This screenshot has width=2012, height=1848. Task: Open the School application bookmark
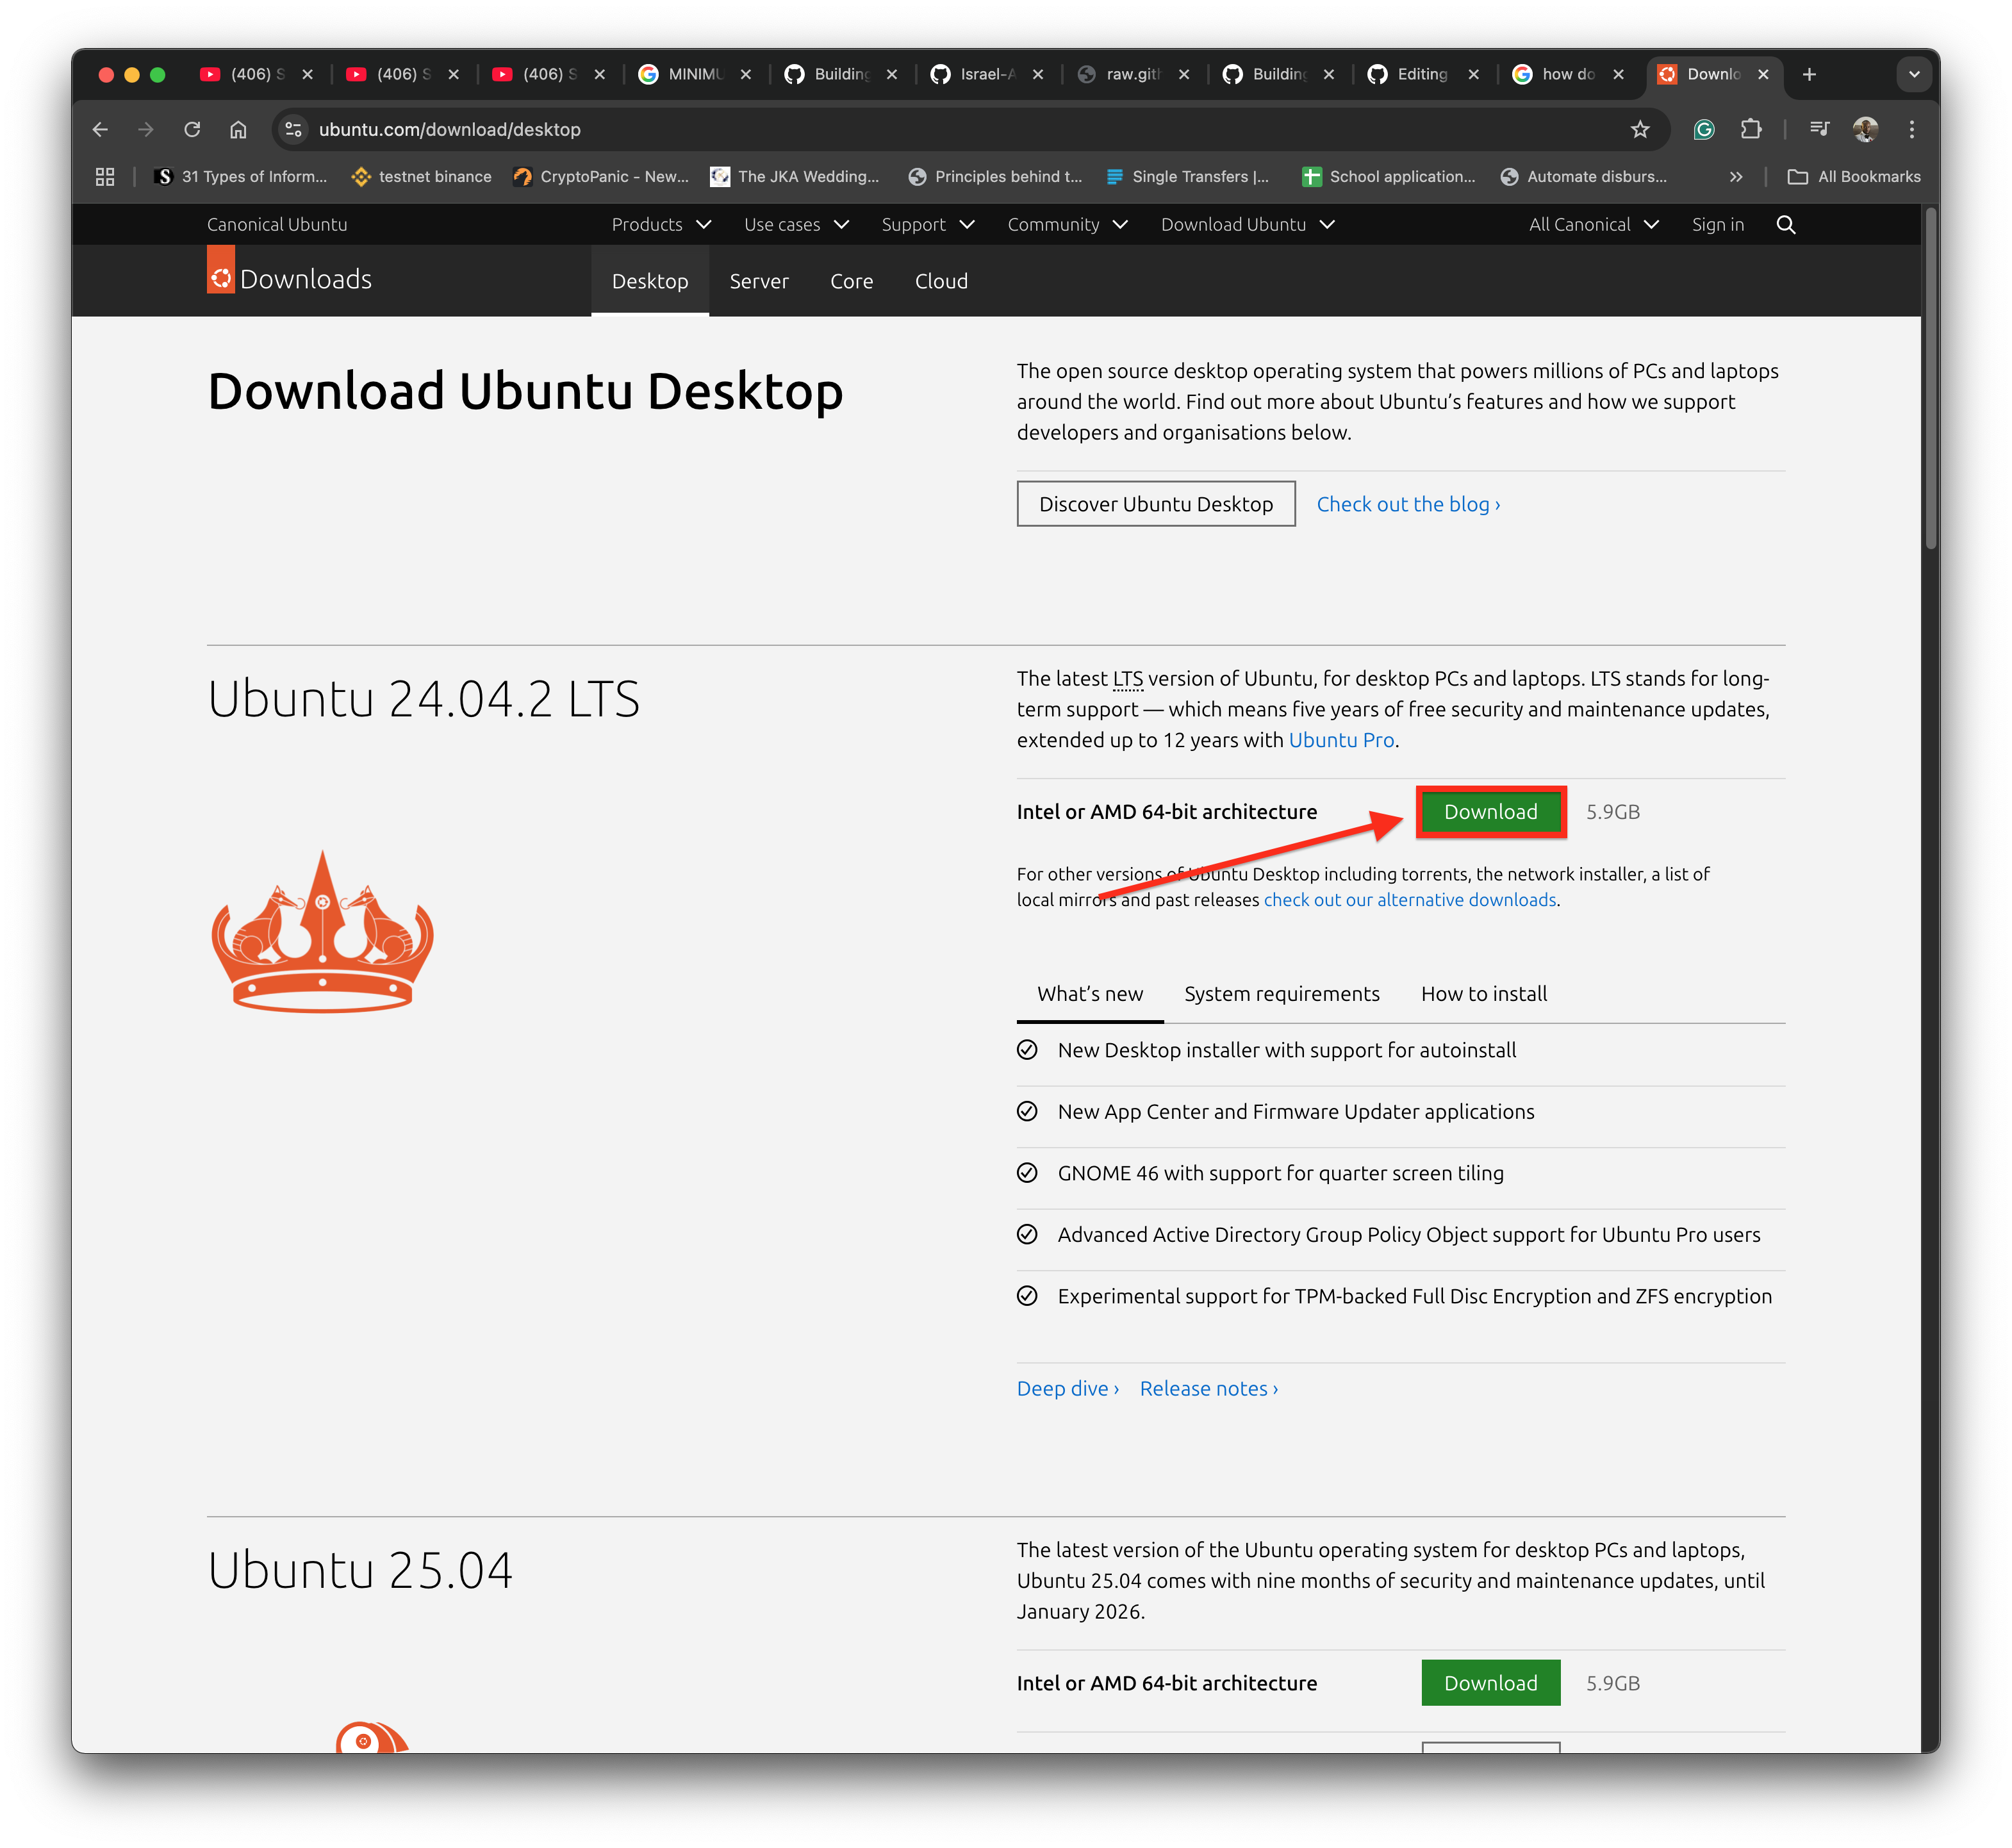pos(1389,177)
